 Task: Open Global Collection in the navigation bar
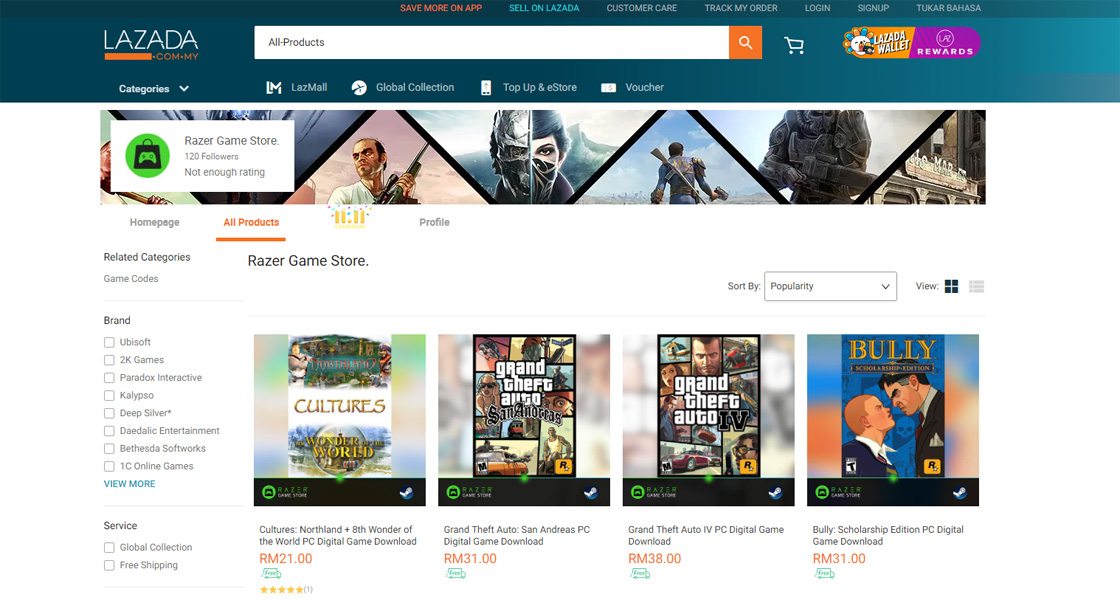click(x=415, y=88)
